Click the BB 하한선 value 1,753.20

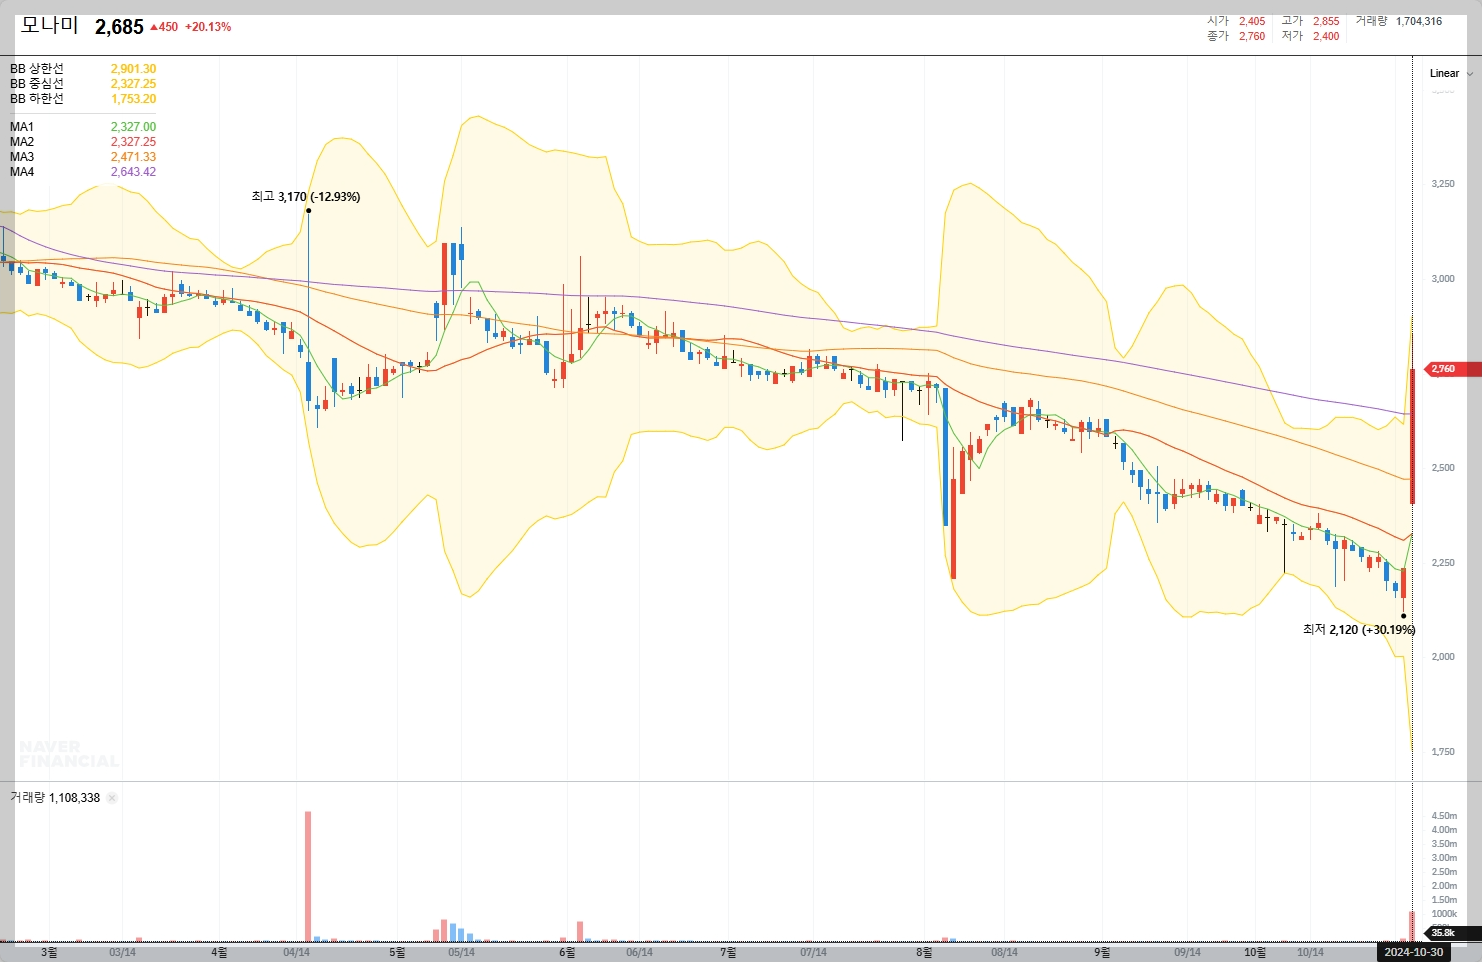tap(133, 99)
